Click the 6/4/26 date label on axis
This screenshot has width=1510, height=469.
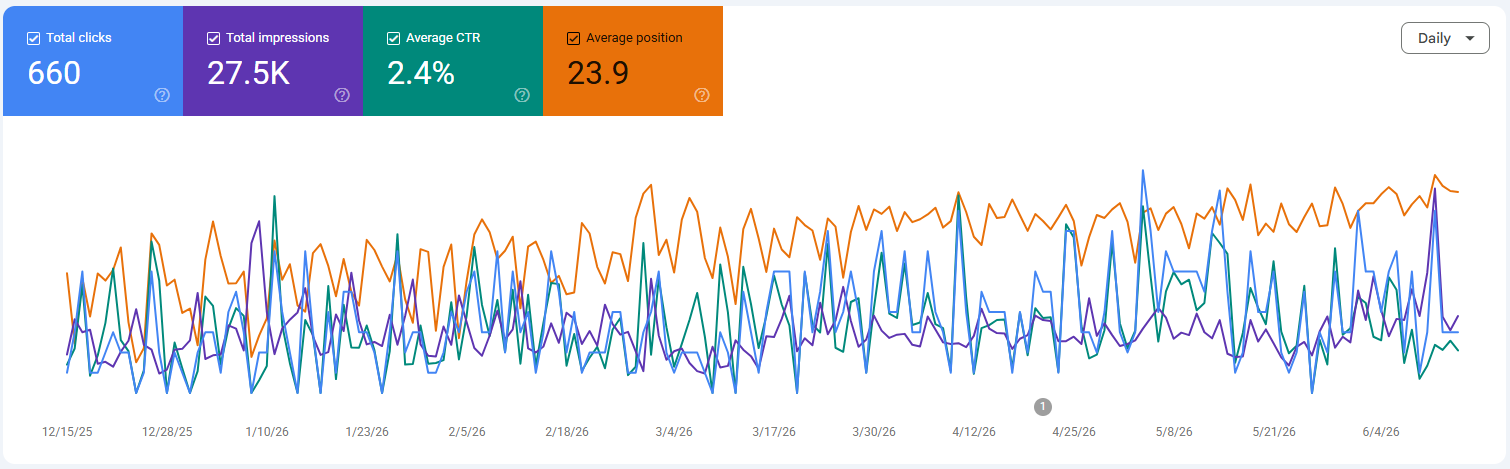1379,432
